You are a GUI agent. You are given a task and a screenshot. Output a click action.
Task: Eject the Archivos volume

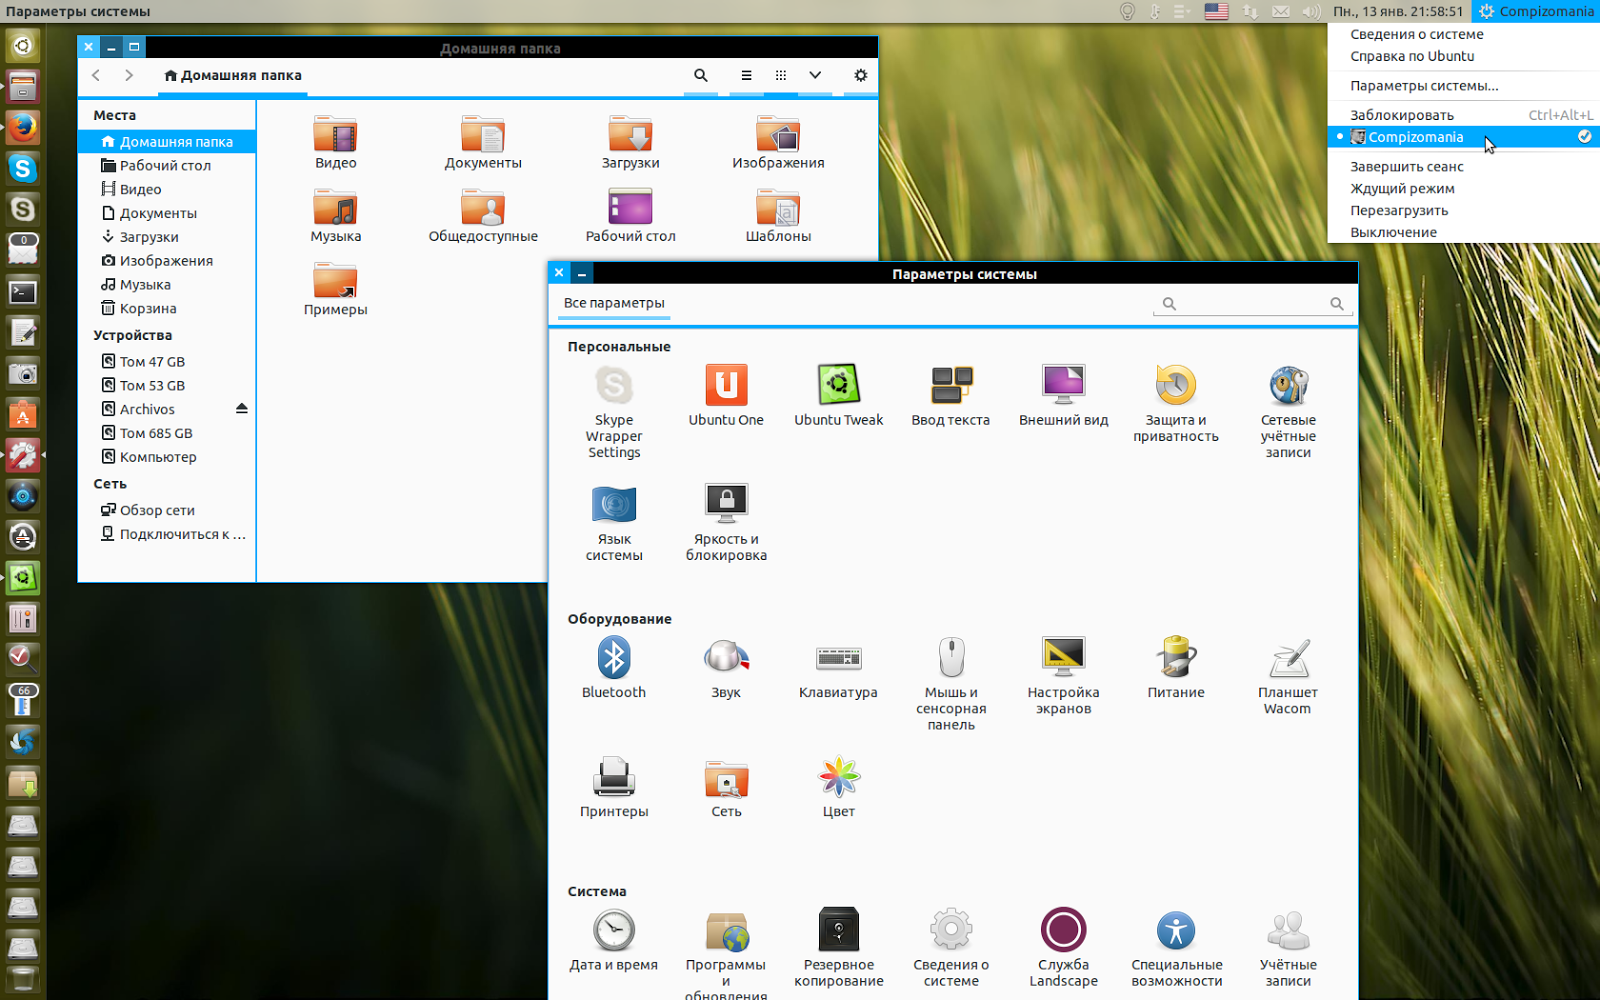click(x=241, y=409)
